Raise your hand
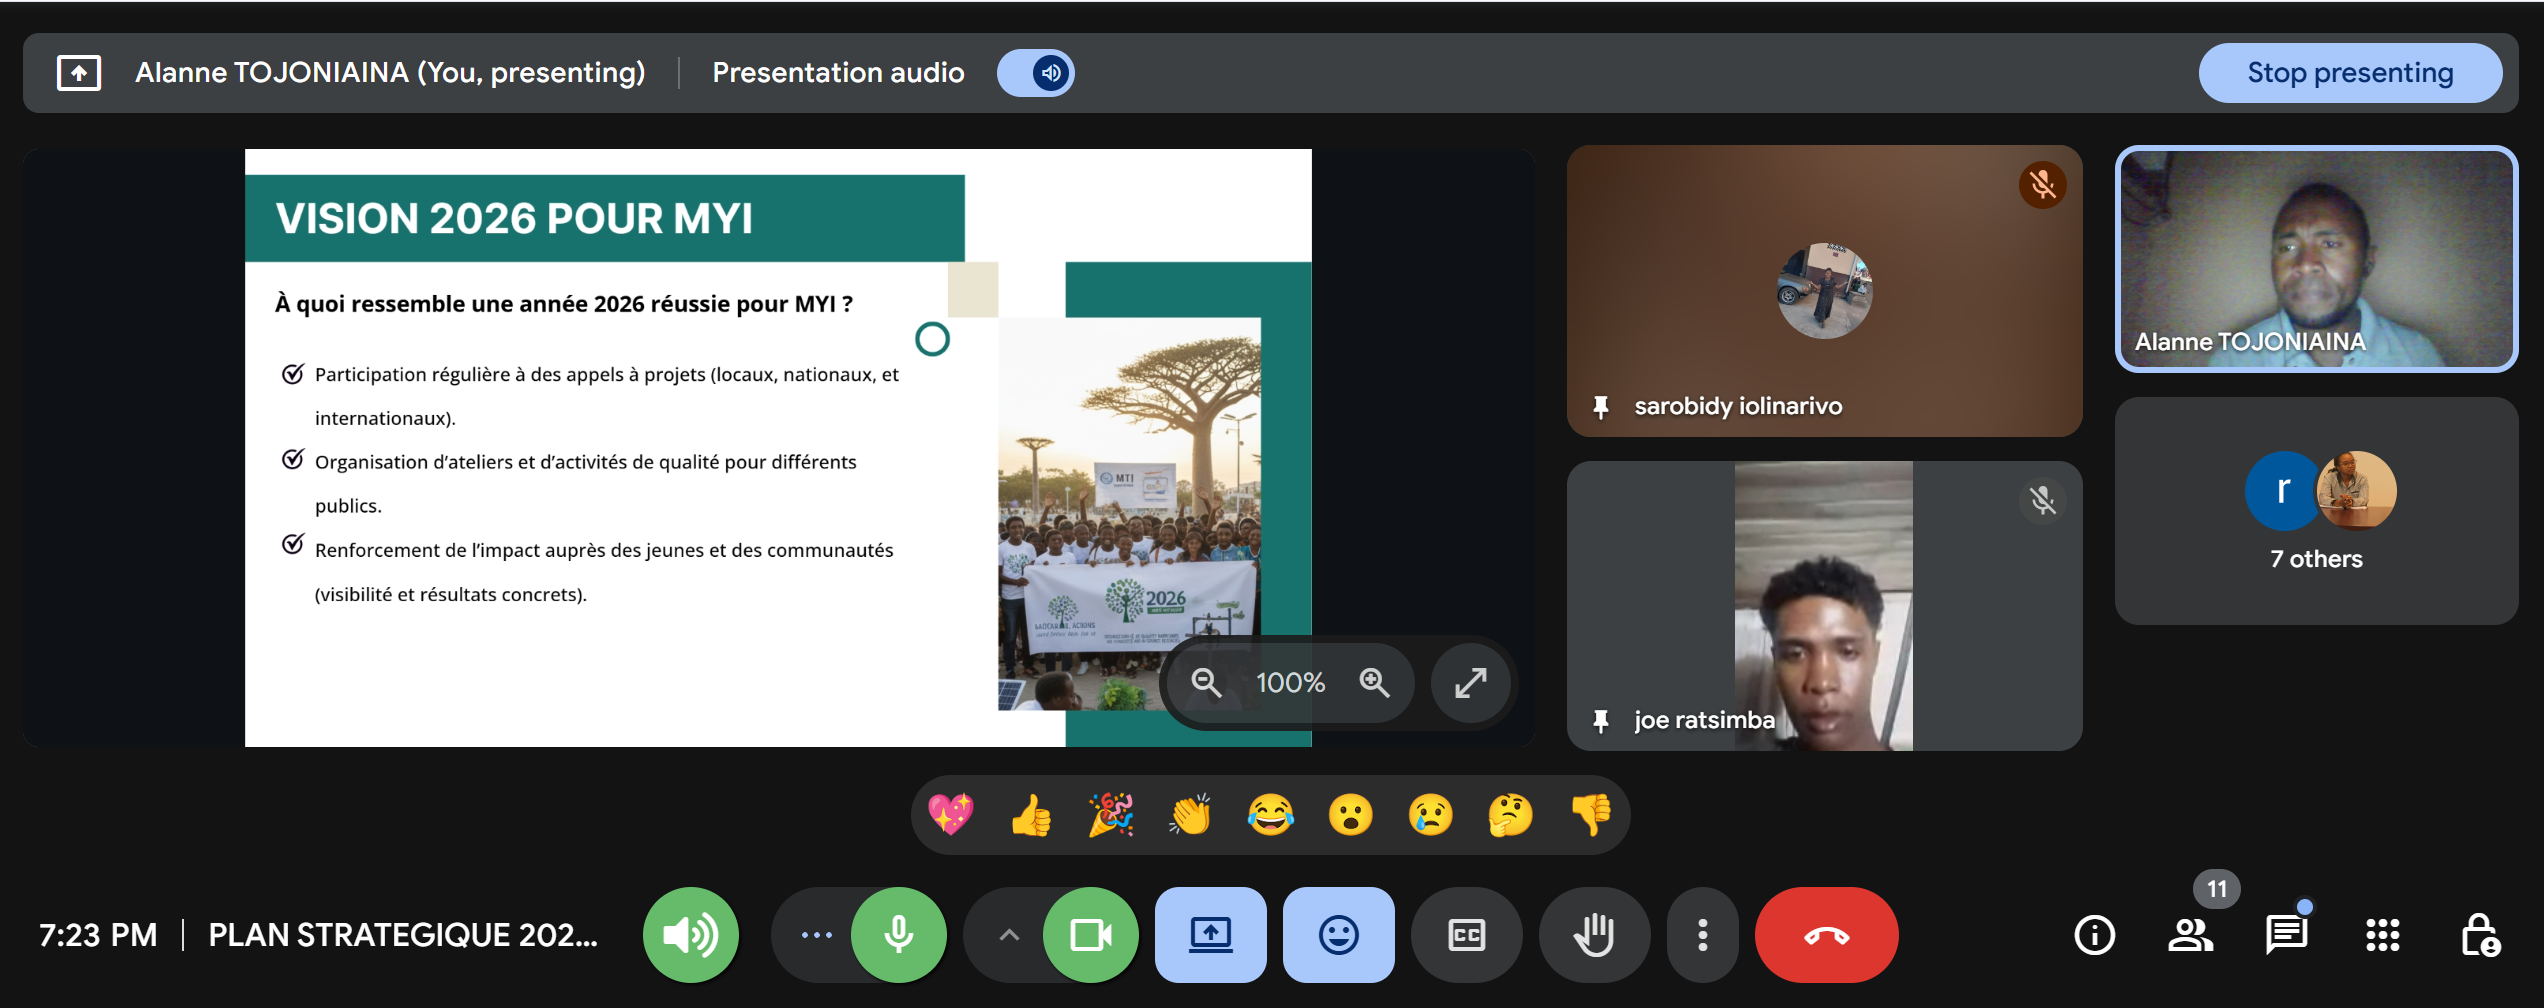2544x1008 pixels. 1594,935
